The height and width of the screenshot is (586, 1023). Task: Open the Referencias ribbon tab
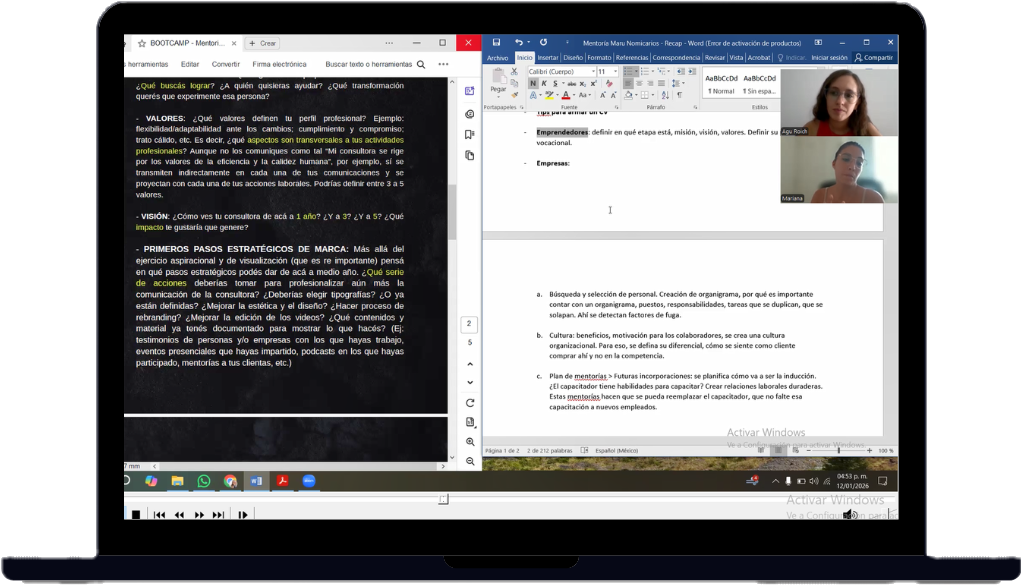click(632, 58)
